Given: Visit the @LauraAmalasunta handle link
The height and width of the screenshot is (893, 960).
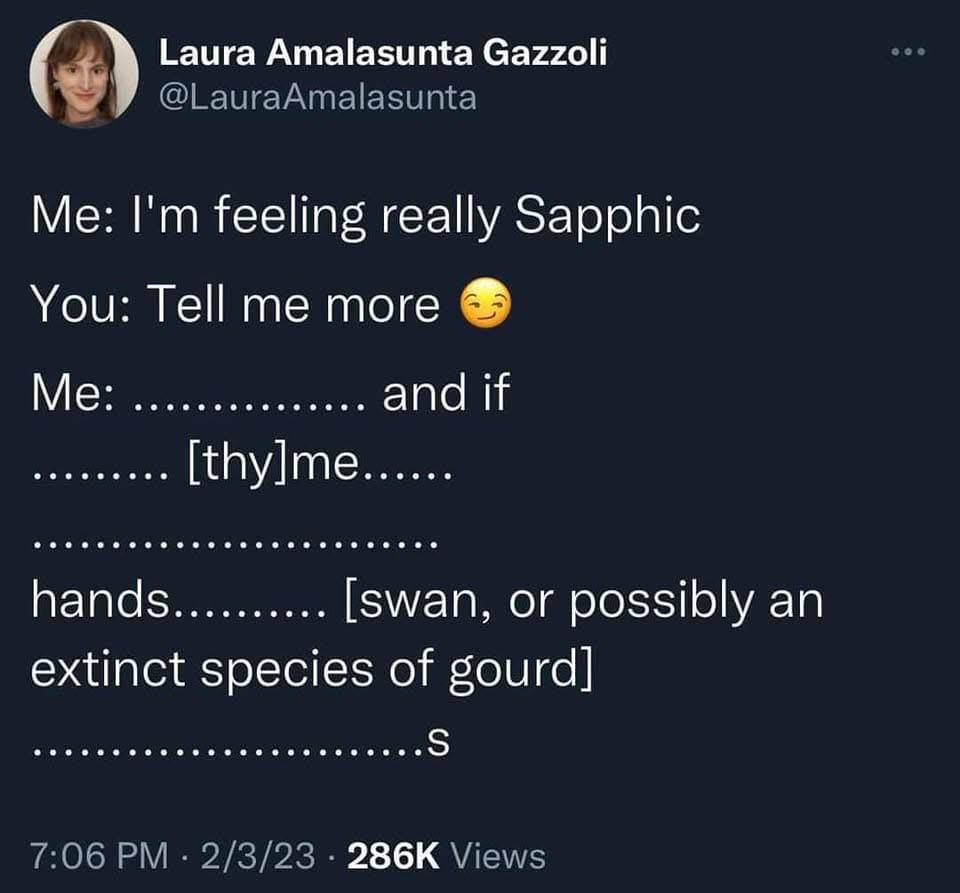Looking at the screenshot, I should [x=318, y=98].
